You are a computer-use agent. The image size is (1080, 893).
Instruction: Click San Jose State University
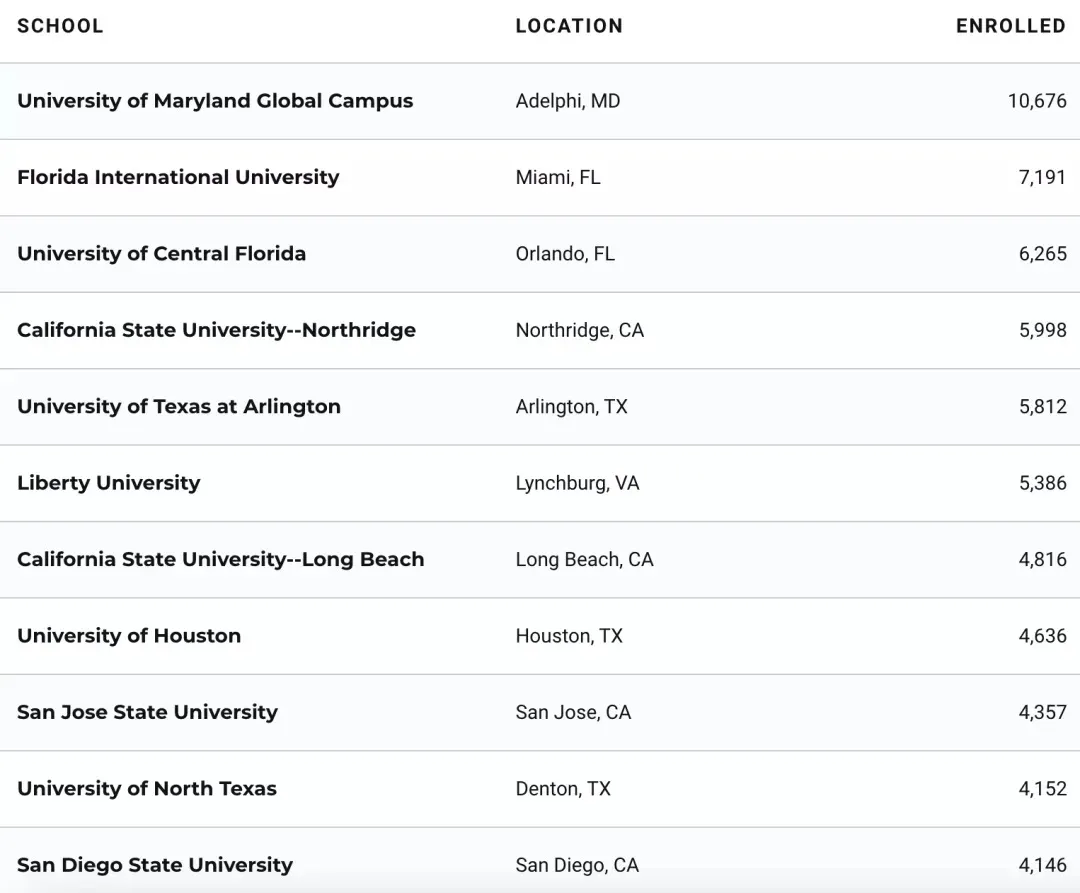(x=147, y=713)
